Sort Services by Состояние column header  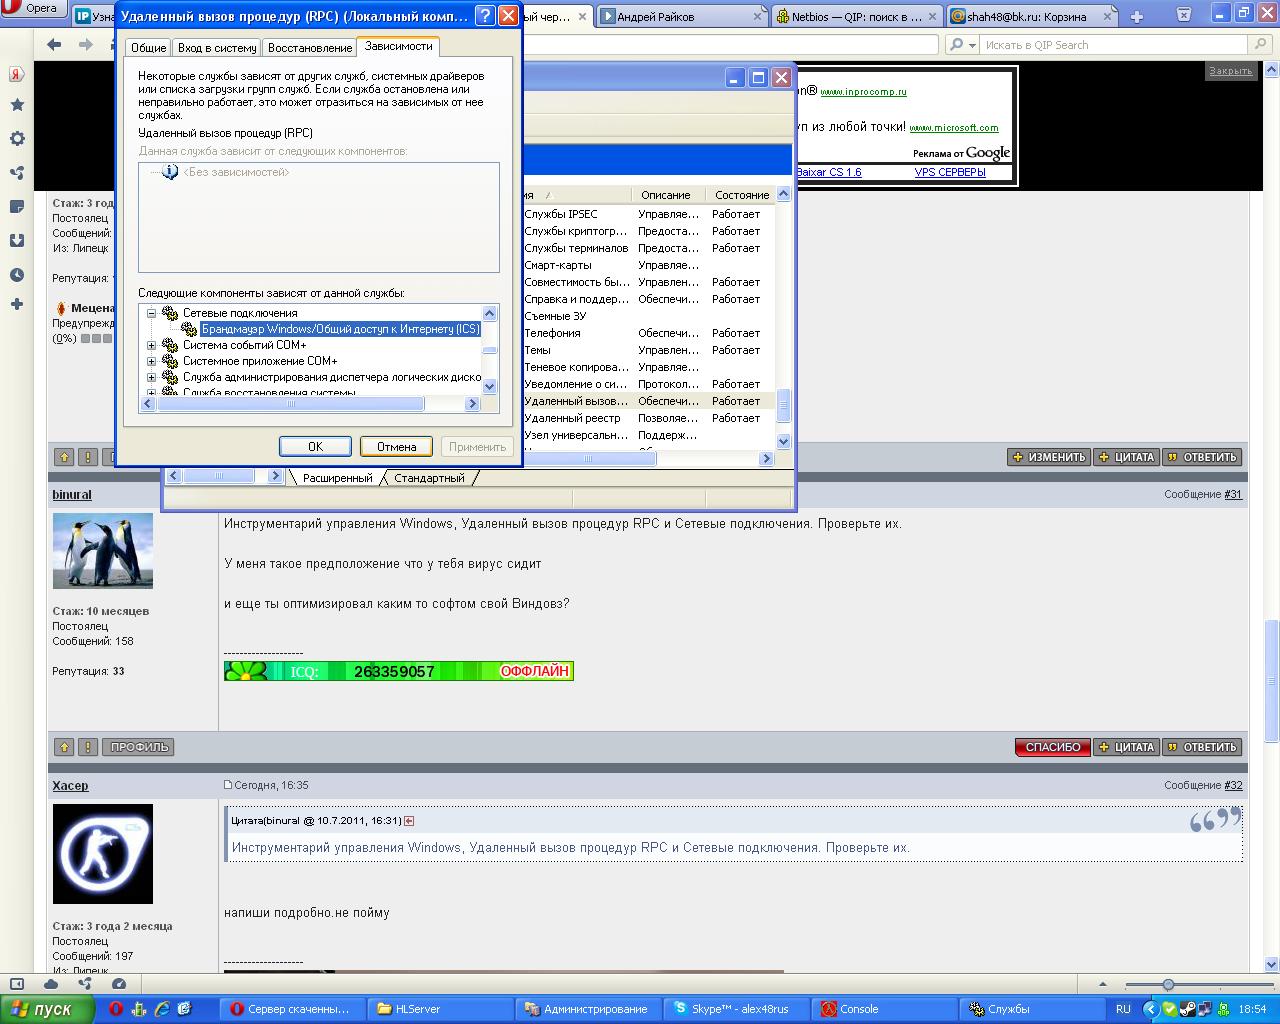(741, 195)
